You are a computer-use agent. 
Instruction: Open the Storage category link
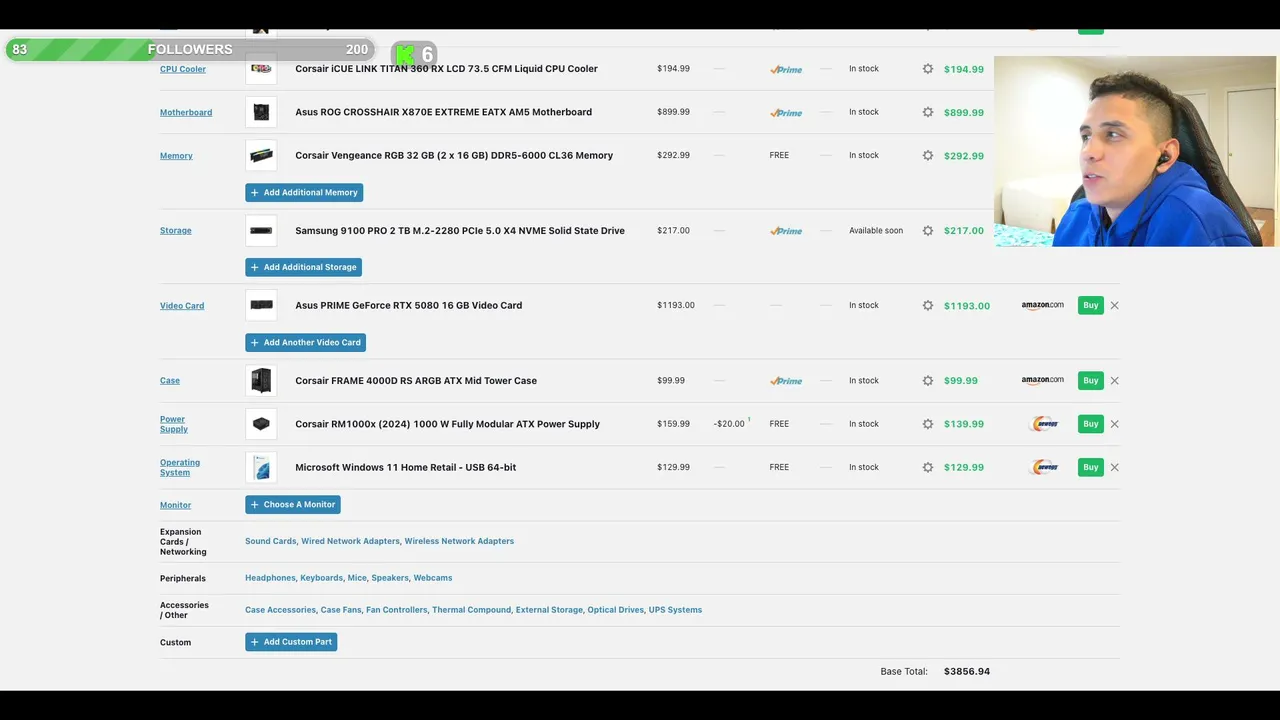[176, 231]
